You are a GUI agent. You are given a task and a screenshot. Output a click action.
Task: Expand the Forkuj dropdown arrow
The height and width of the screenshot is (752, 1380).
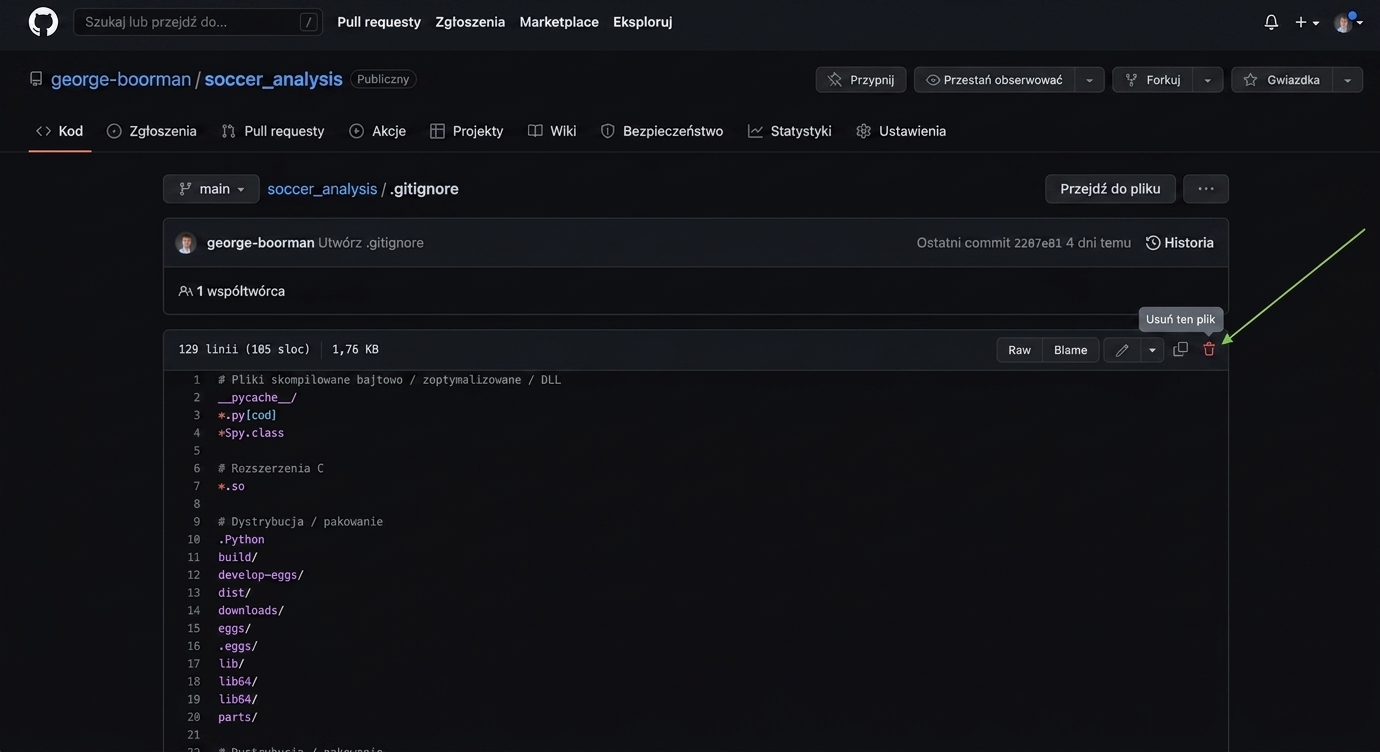pos(1208,80)
